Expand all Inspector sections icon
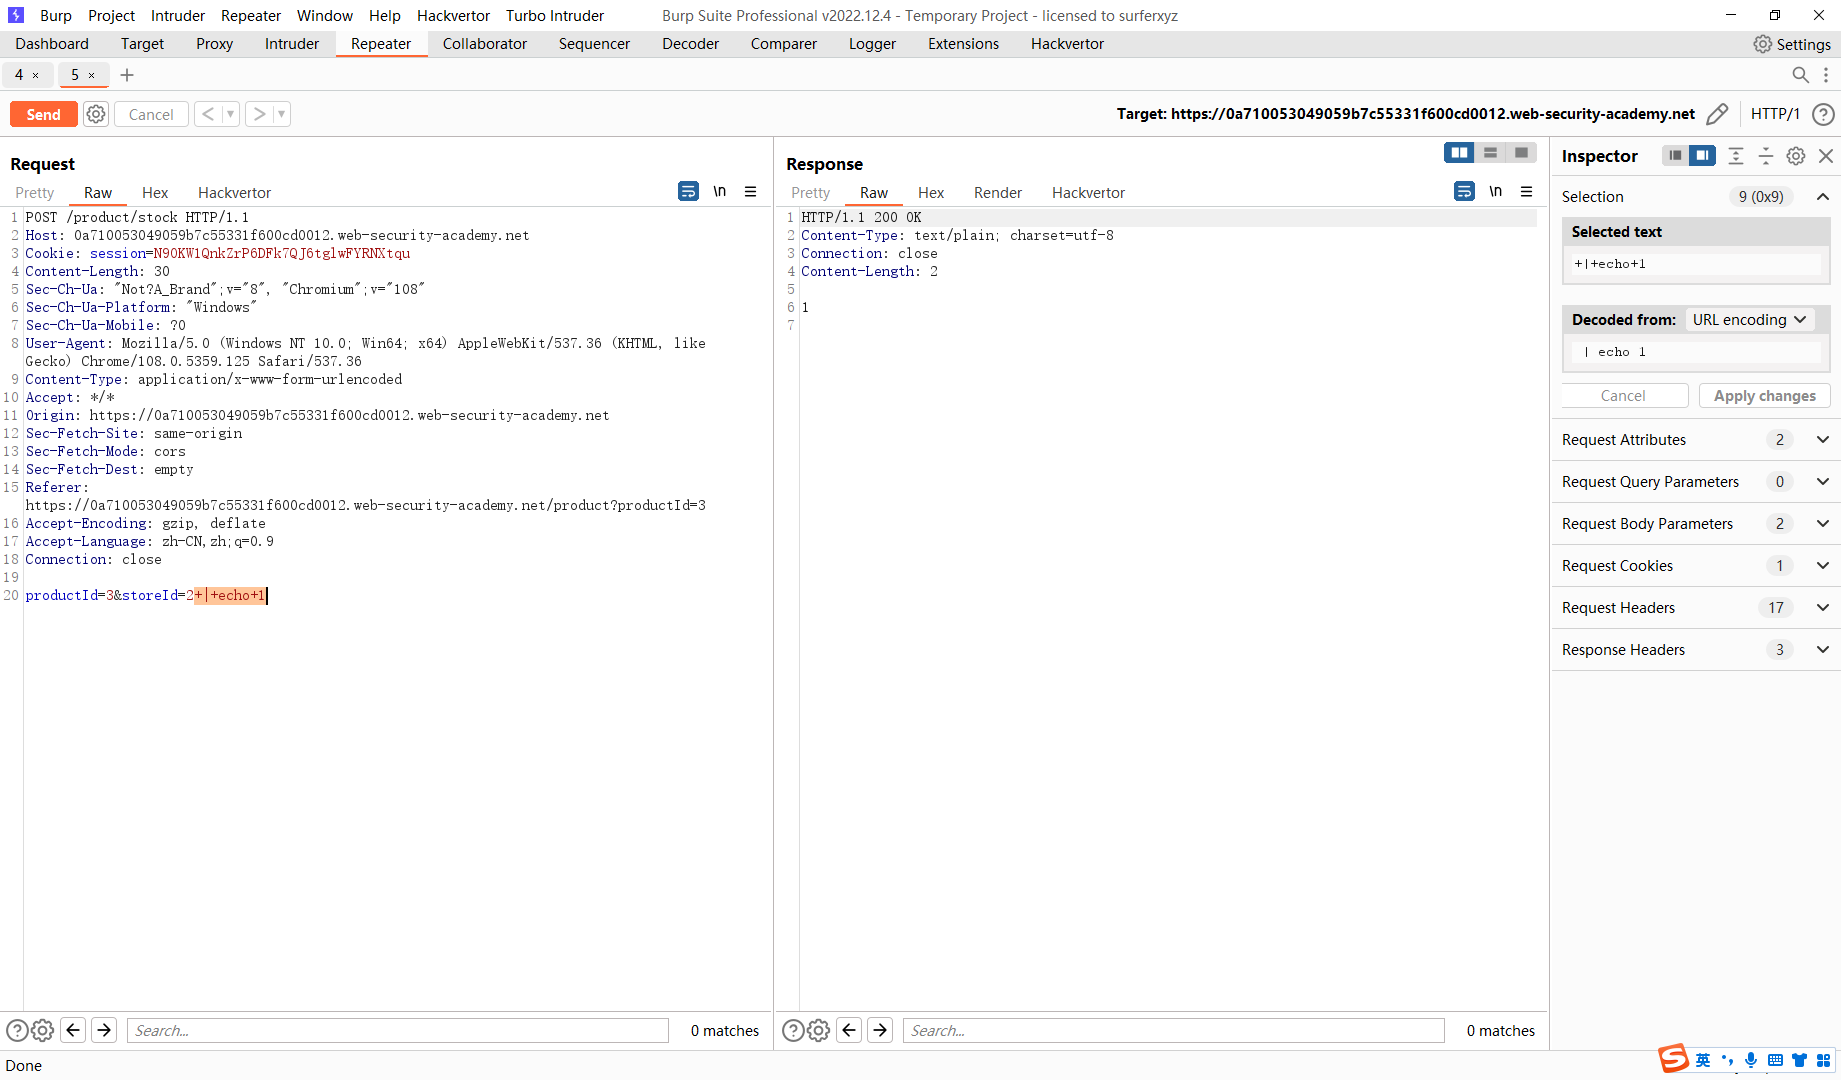This screenshot has width=1841, height=1080. coord(1736,156)
